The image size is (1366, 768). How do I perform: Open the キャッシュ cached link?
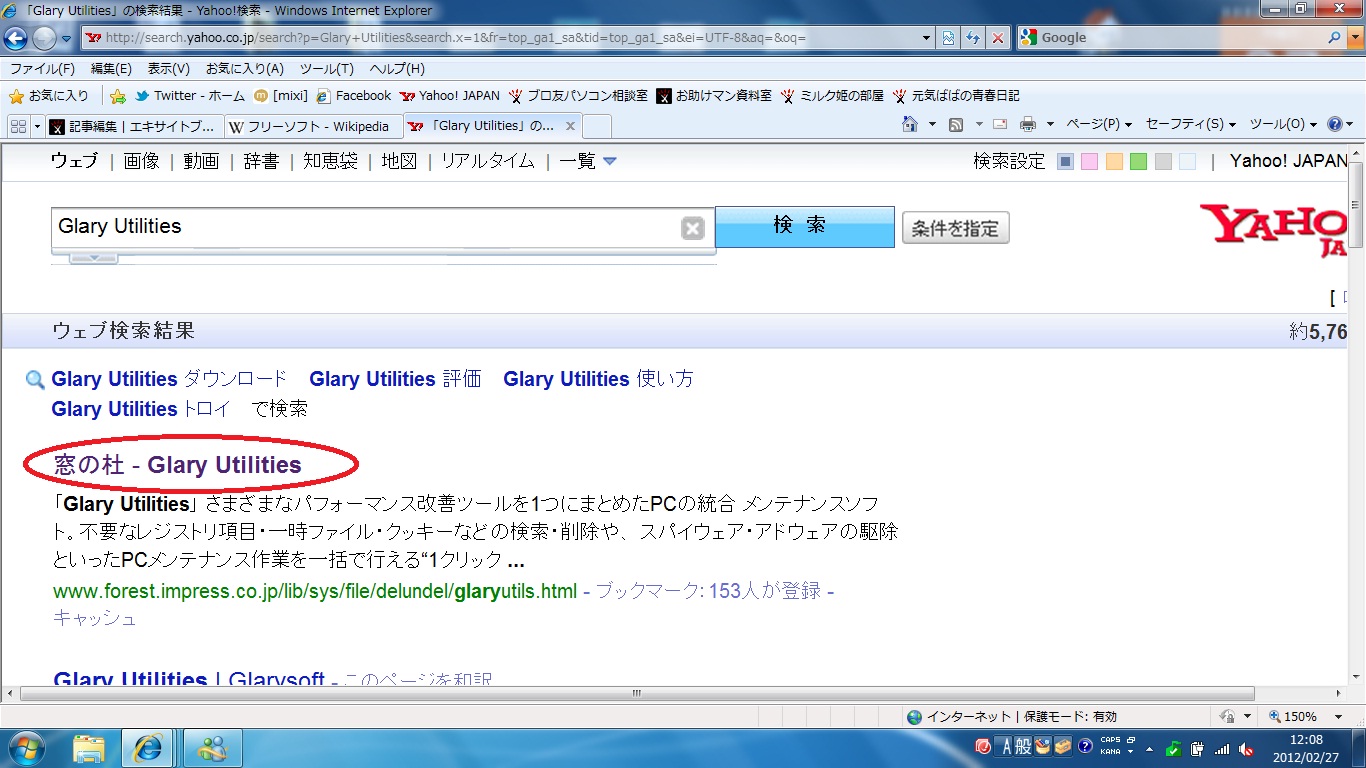pos(94,619)
